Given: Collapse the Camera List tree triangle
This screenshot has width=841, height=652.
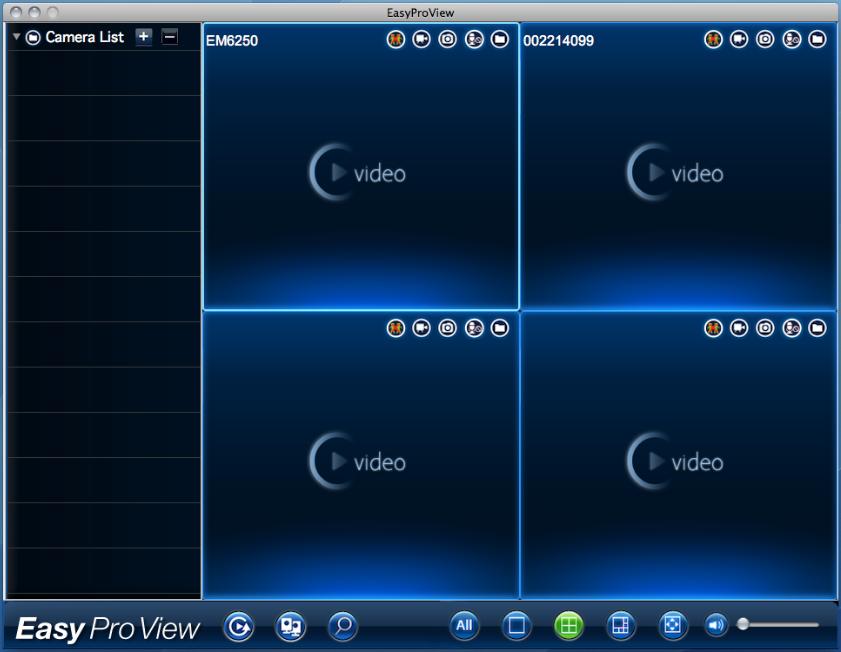Looking at the screenshot, I should click(17, 36).
